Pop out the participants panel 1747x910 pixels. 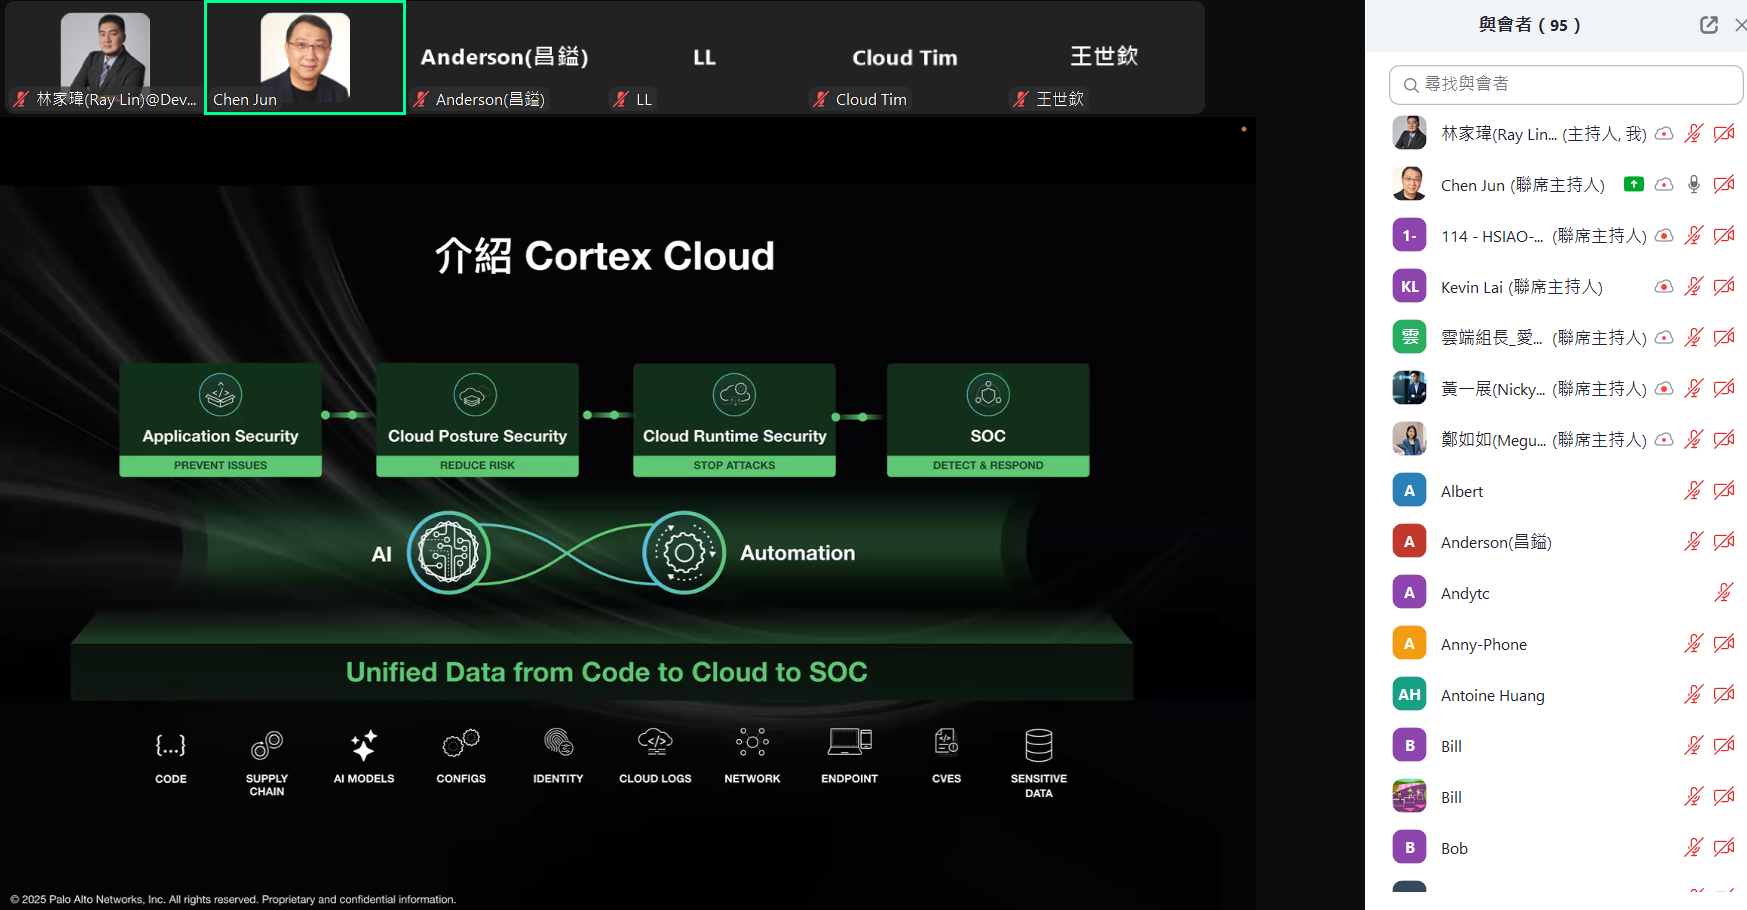click(1708, 25)
